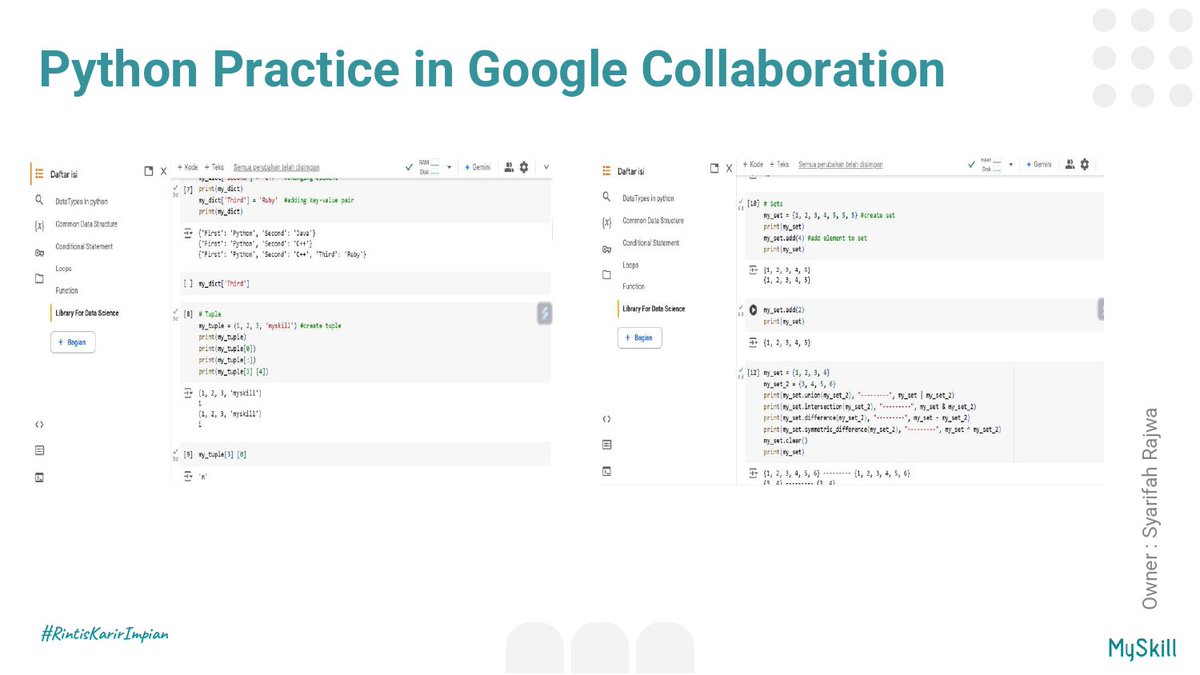Open table of contents icon in left notebook

[38, 173]
